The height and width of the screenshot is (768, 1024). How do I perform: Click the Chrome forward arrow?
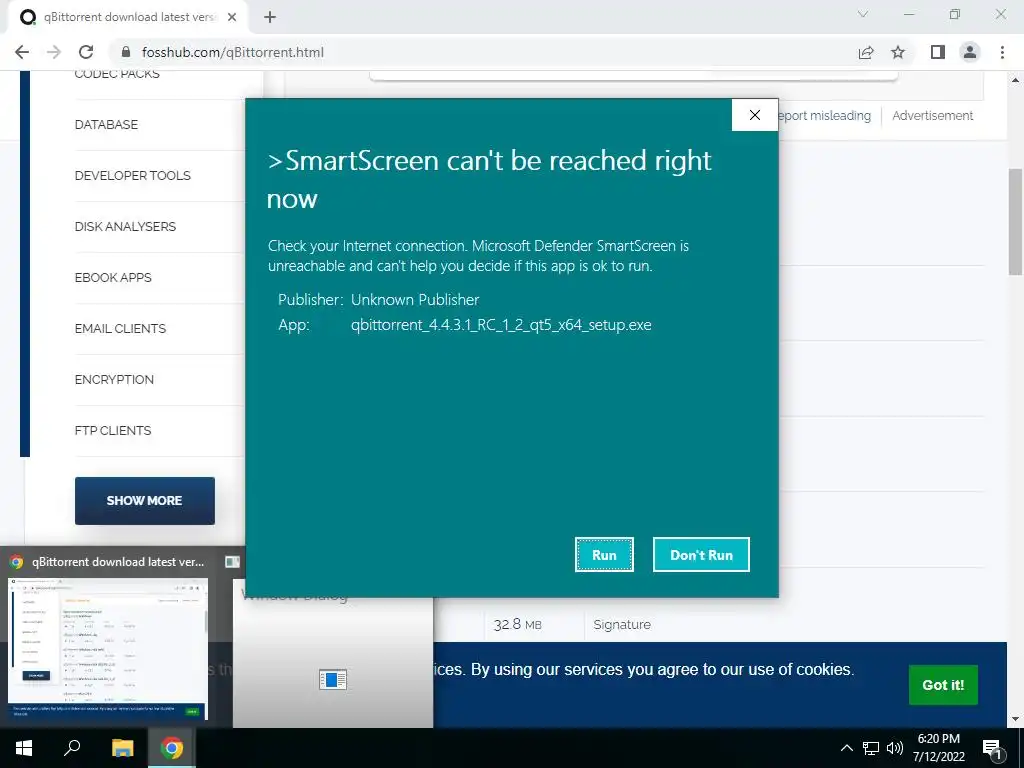coord(54,52)
